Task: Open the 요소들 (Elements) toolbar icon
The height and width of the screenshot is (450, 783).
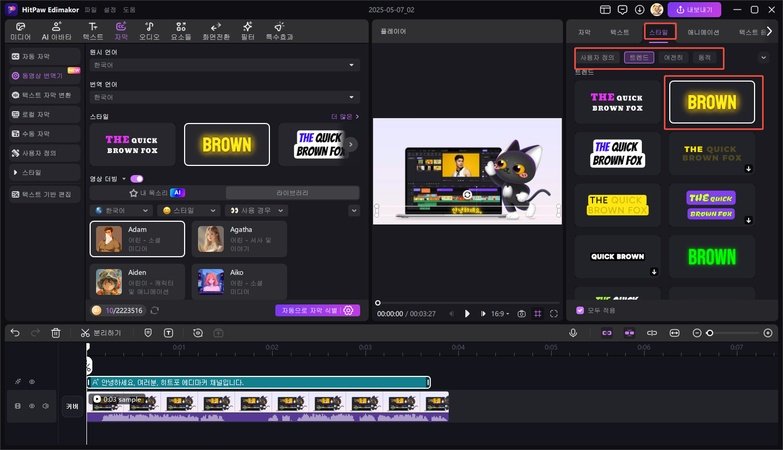Action: [x=181, y=31]
